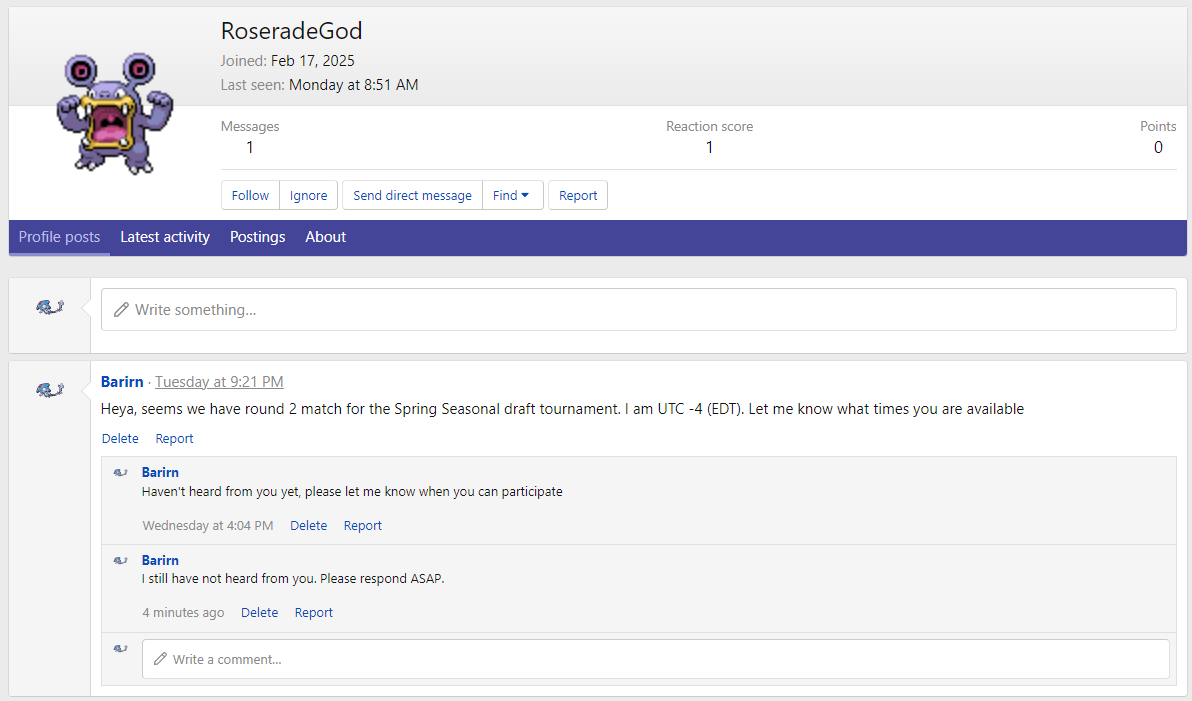Report RoseradeGod's profile

(x=578, y=195)
